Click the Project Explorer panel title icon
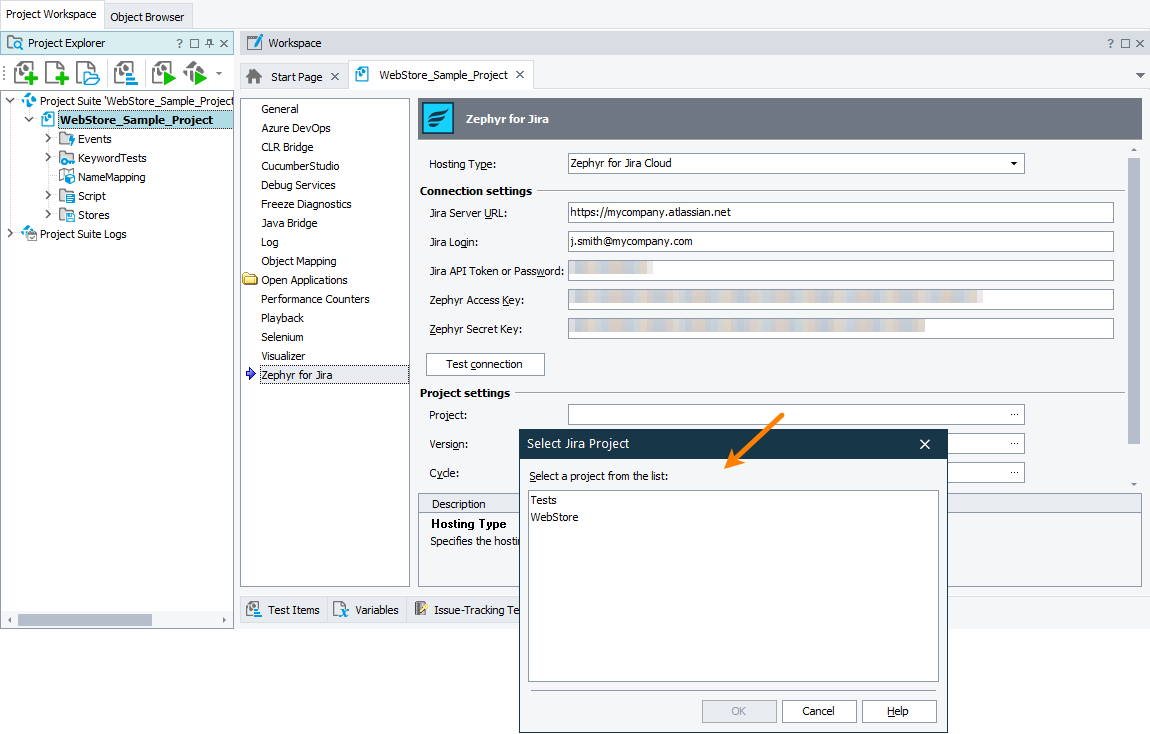The height and width of the screenshot is (734, 1150). 15,43
